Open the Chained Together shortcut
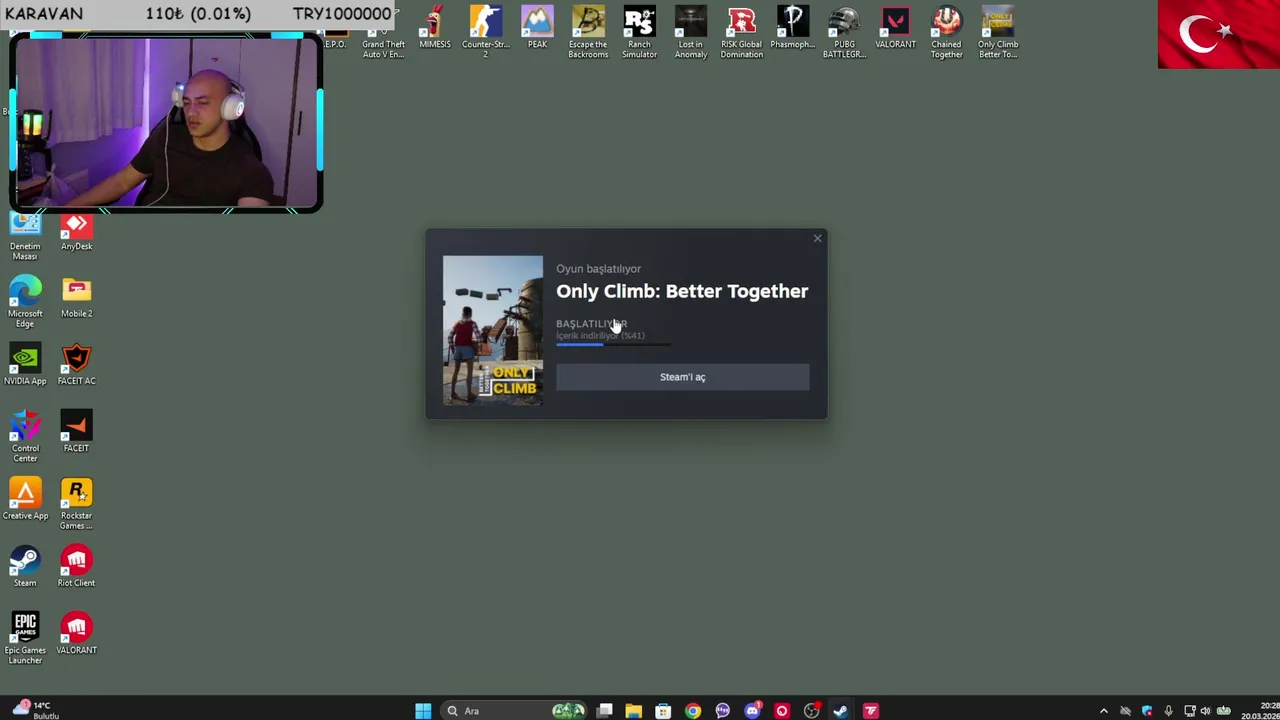The image size is (1280, 720). tap(946, 31)
